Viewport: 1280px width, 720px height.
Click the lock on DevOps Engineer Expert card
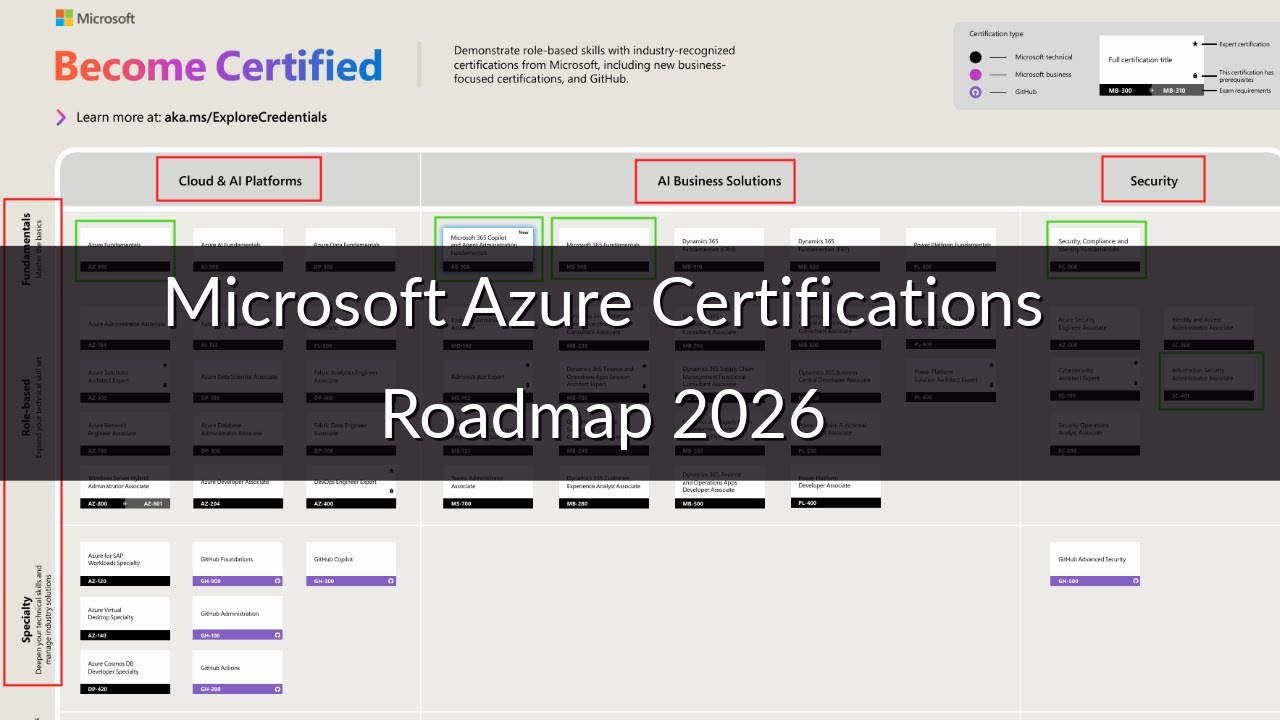[391, 490]
